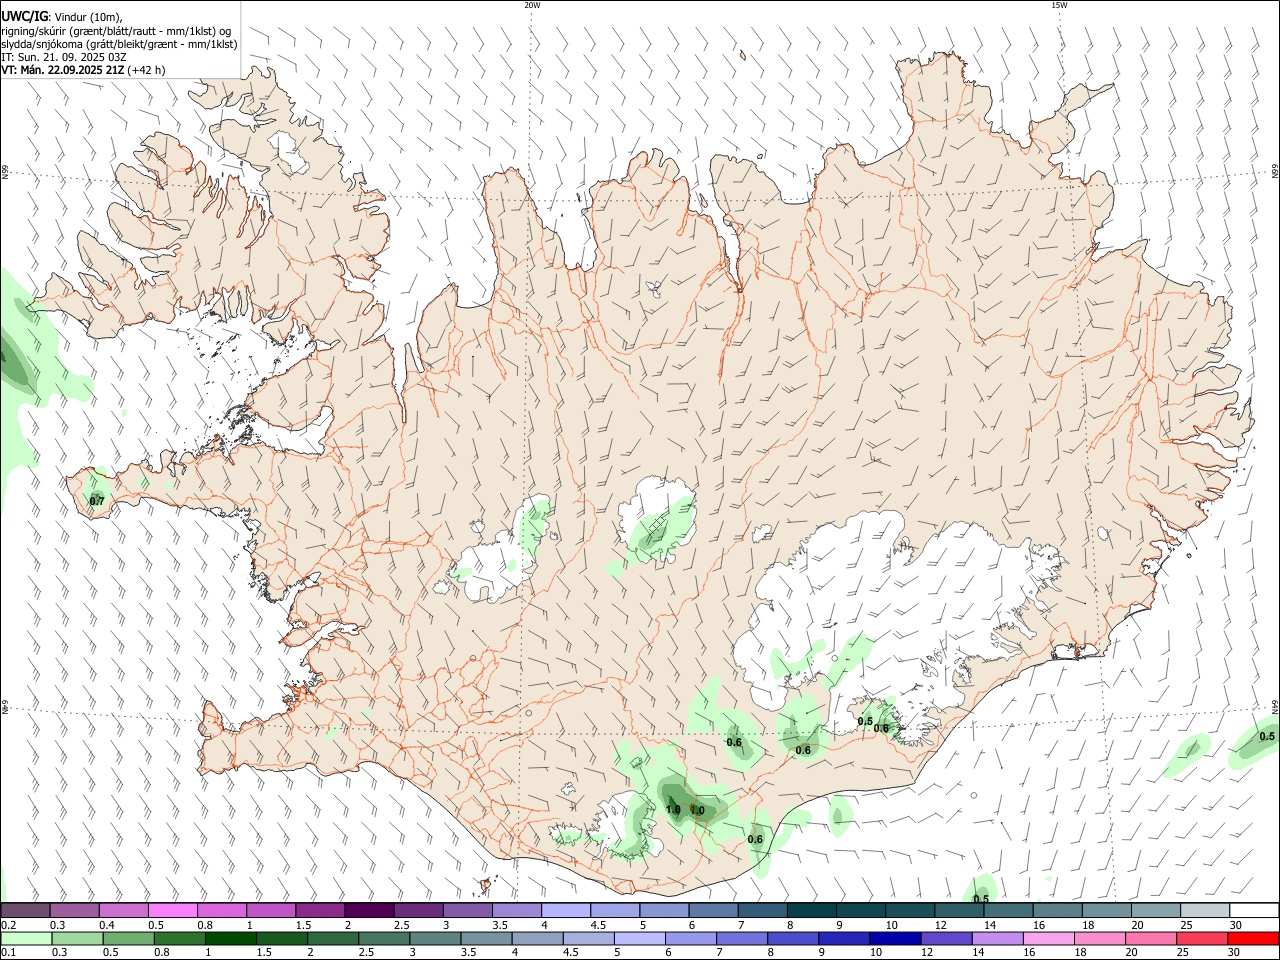This screenshot has width=1280, height=960.
Task: Click the 'IT: Sun. 21. 09. 2025 03Z' line
Action: click(x=64, y=57)
